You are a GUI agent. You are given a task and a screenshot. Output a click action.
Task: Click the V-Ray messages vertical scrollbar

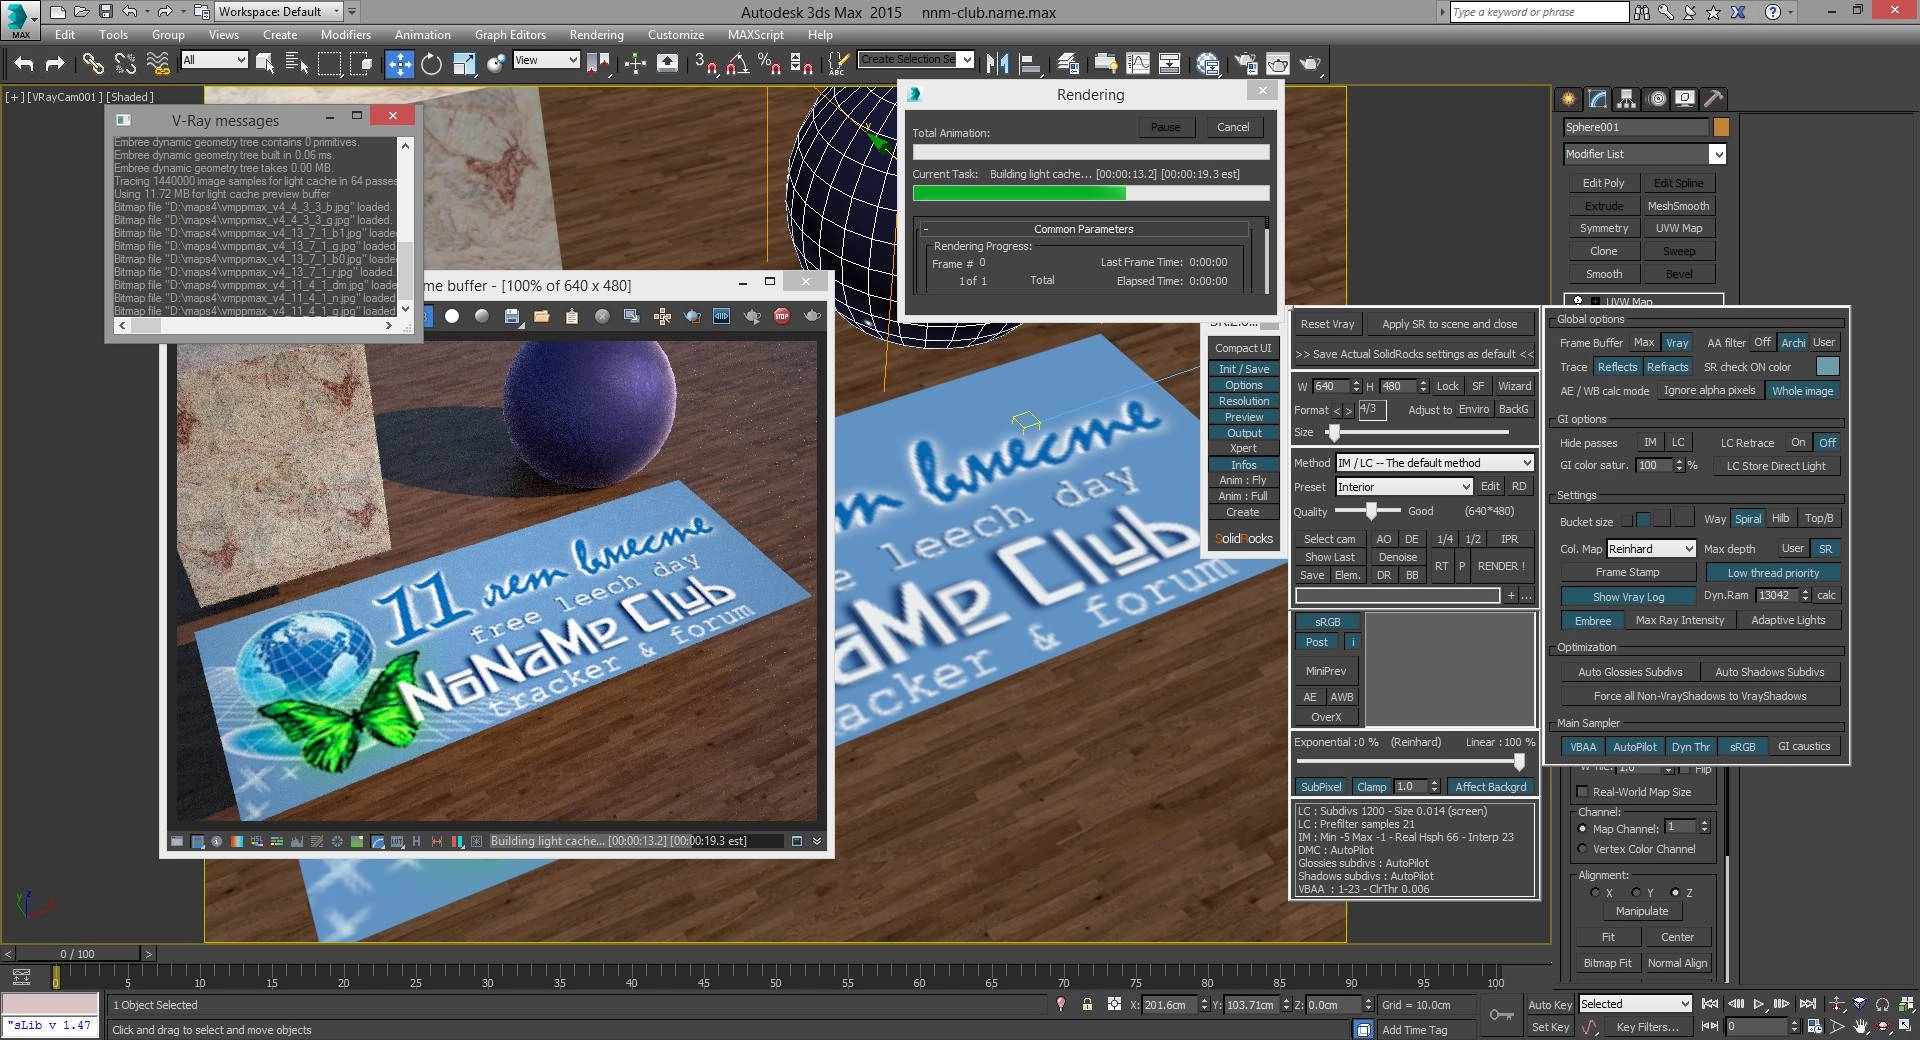[x=405, y=227]
